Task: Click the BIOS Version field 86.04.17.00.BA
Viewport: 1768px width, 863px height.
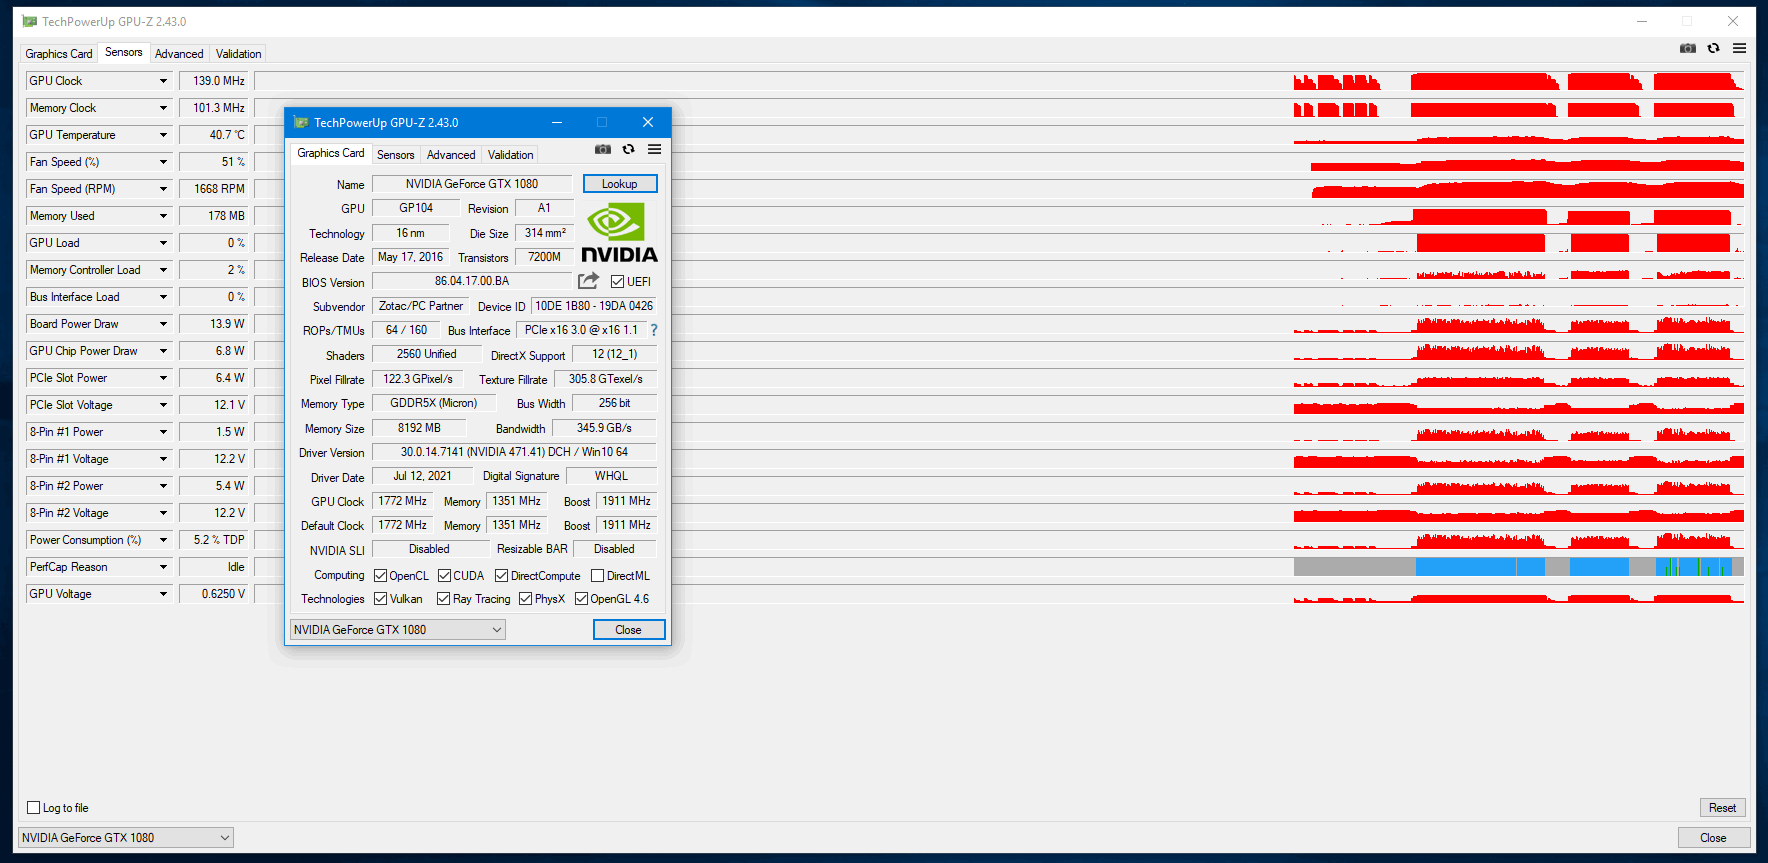Action: click(472, 281)
